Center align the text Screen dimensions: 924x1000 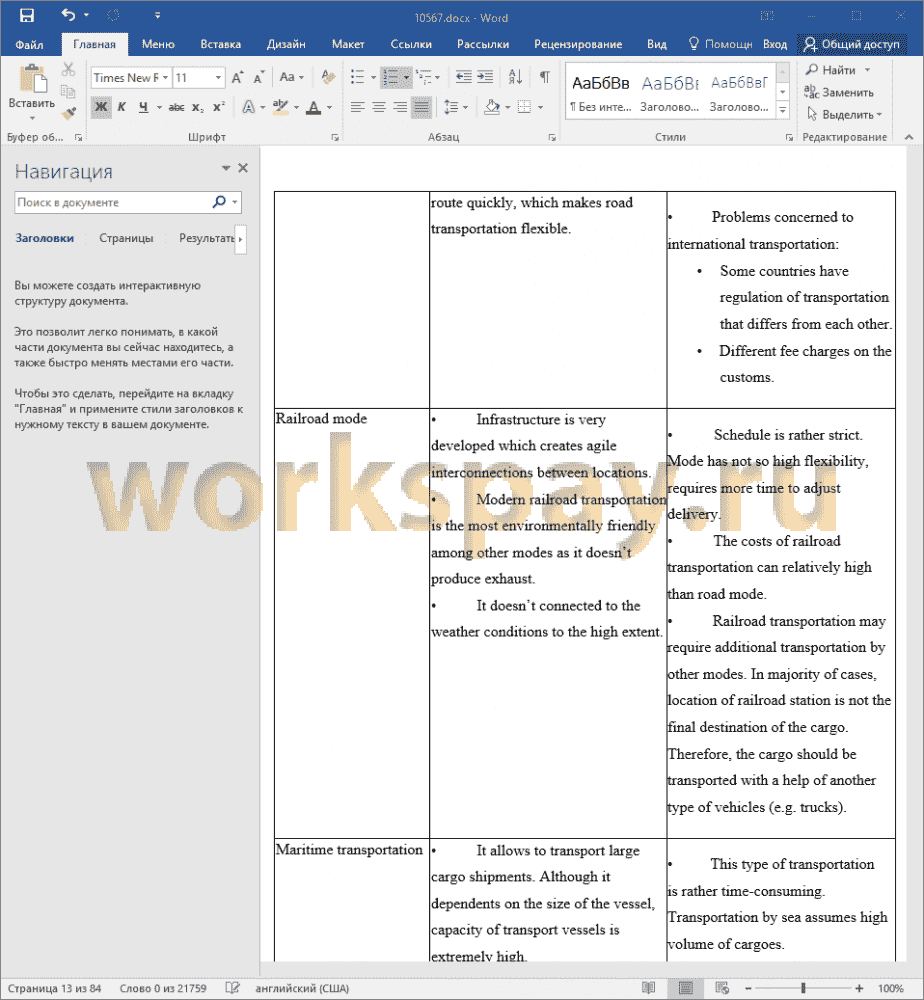point(379,107)
